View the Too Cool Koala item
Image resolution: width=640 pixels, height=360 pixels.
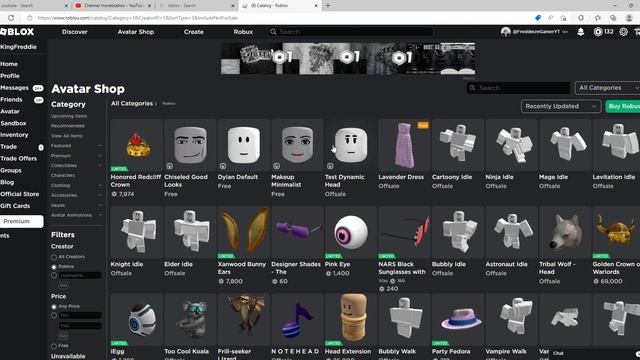(x=190, y=319)
